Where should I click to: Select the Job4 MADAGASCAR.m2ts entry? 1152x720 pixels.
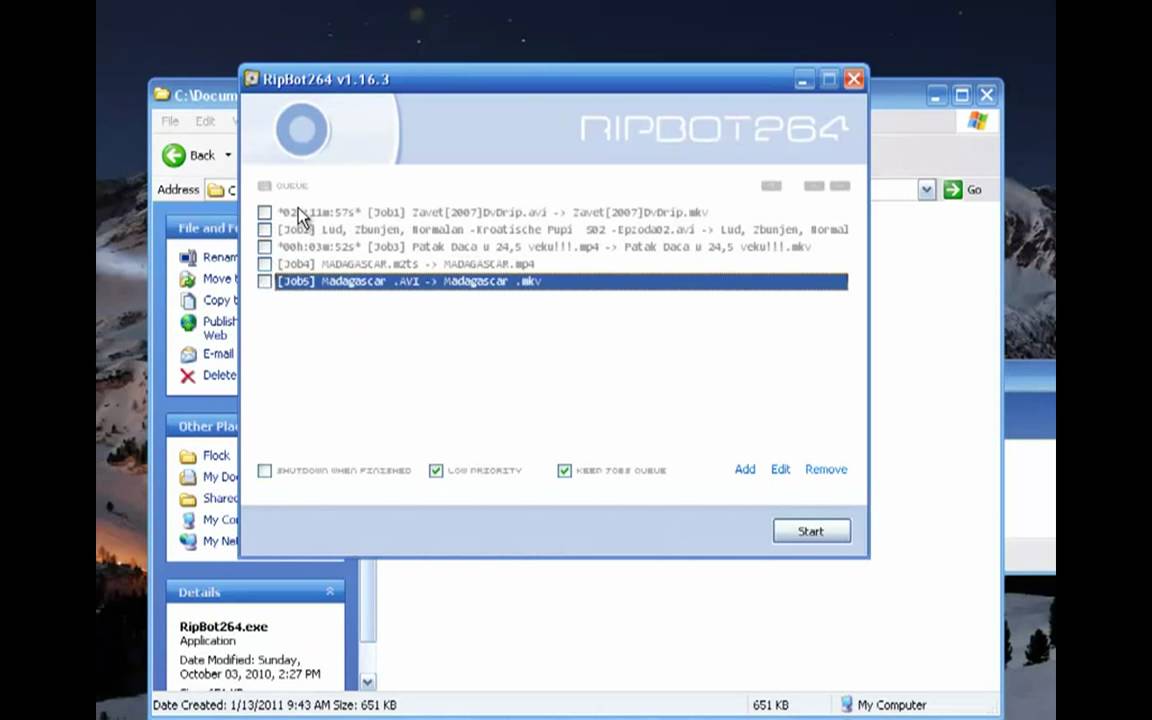pos(561,264)
